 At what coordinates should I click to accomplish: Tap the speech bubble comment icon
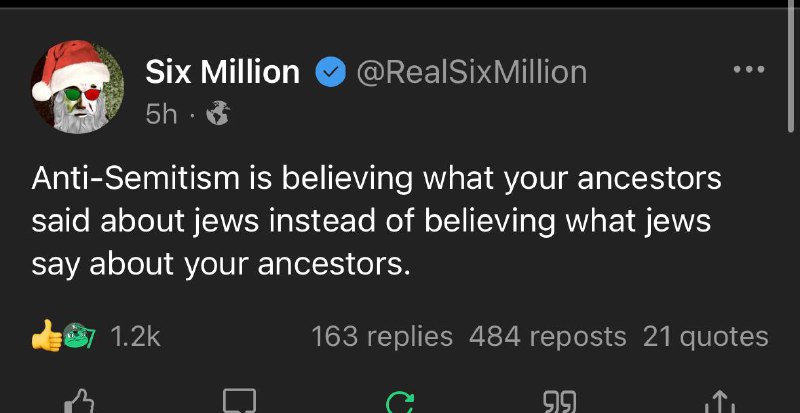coord(239,402)
